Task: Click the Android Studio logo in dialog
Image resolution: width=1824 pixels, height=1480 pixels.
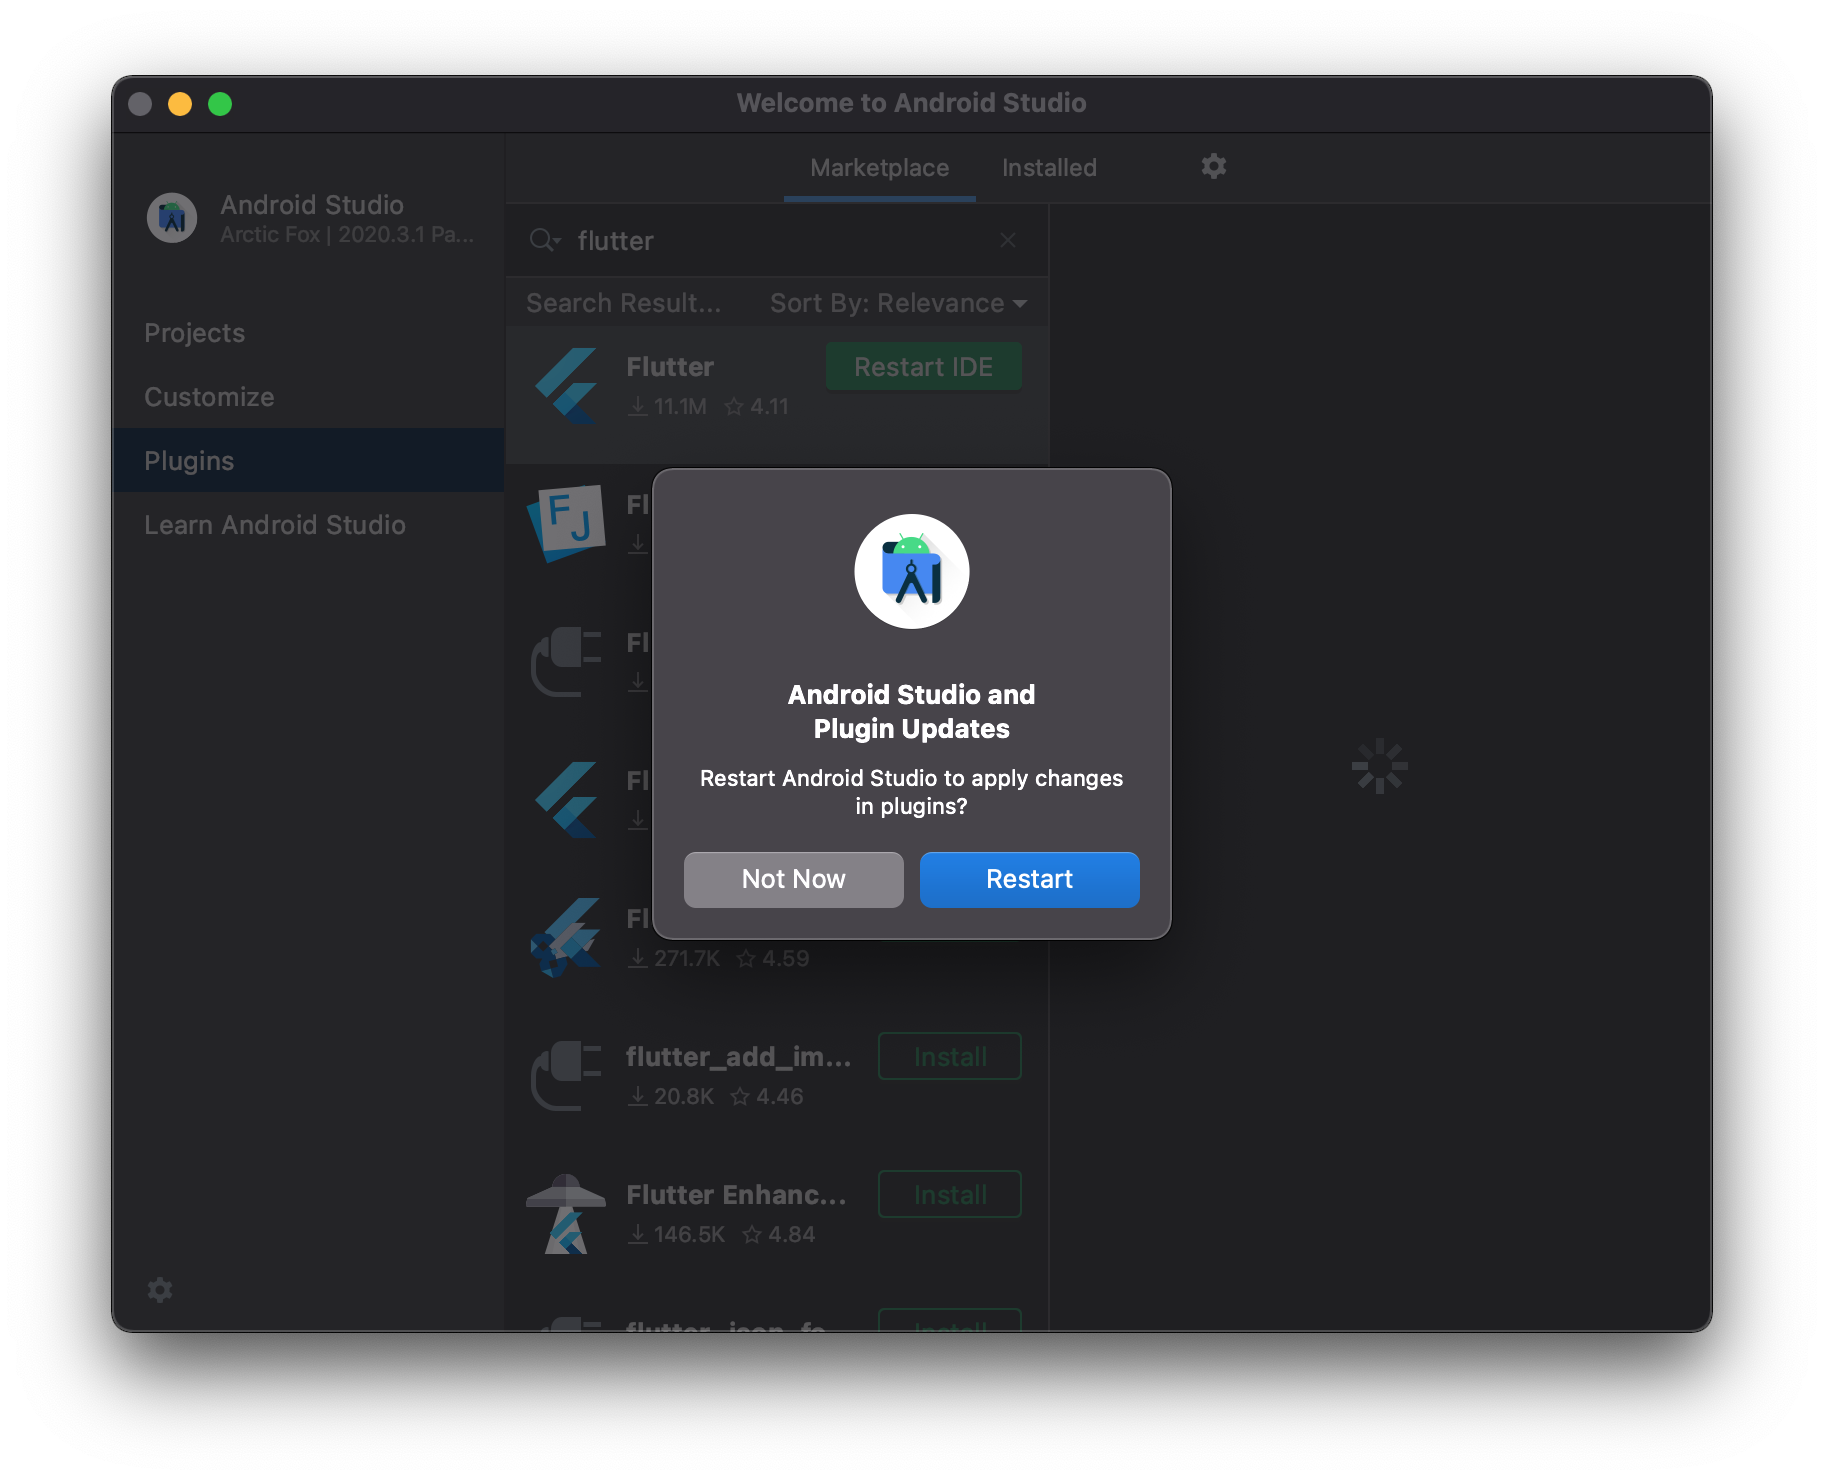Action: (x=911, y=571)
